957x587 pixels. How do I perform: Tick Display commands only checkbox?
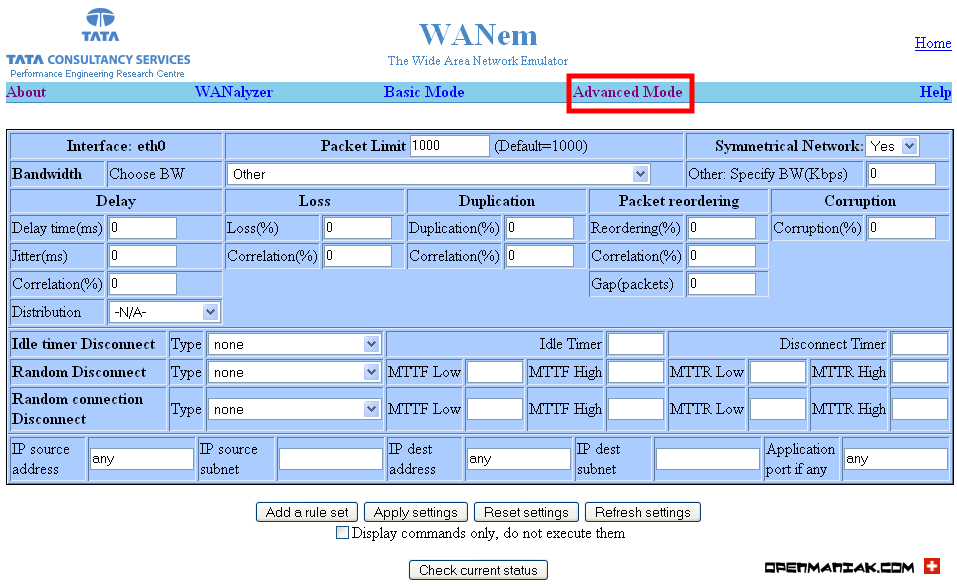(x=342, y=533)
